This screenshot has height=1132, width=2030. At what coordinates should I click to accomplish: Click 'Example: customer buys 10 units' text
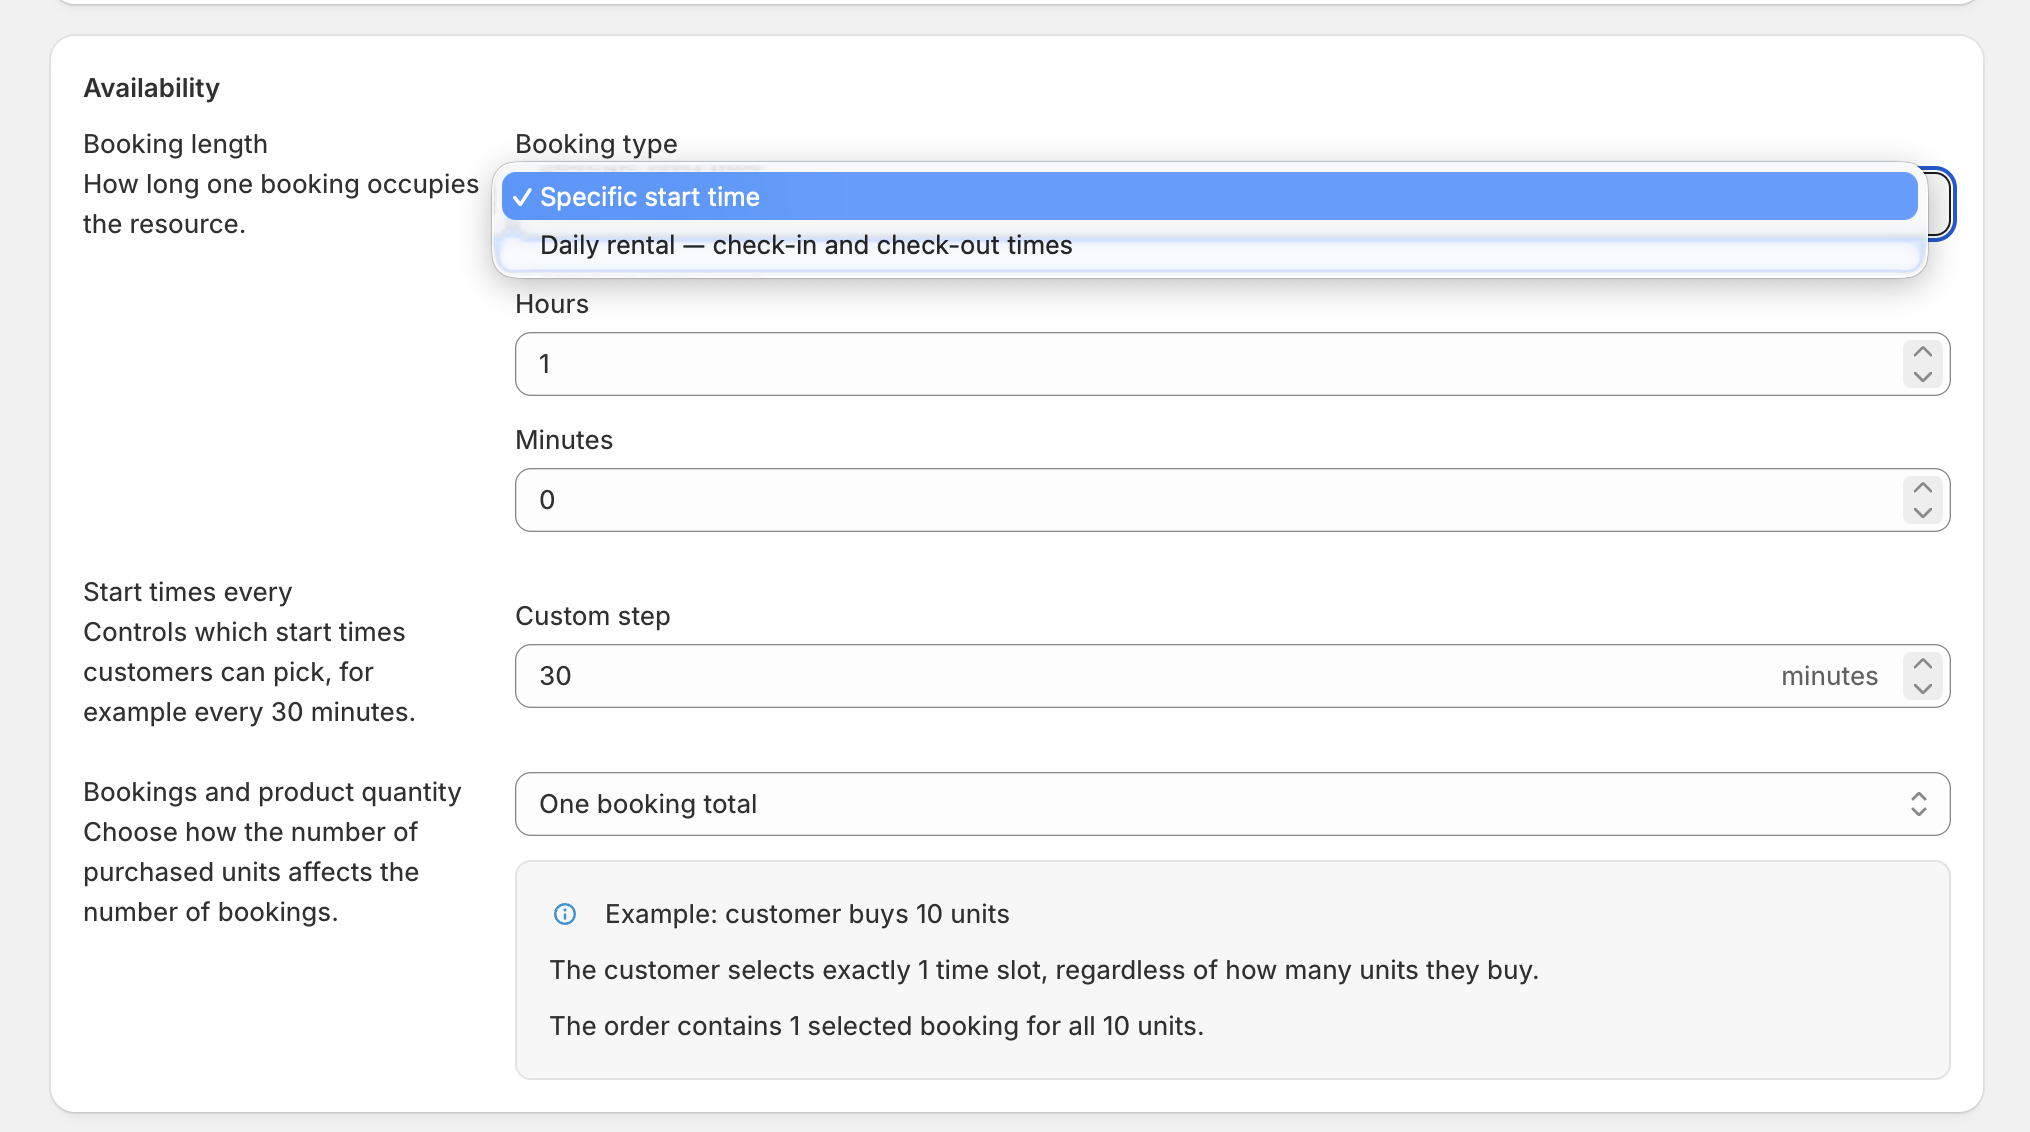point(807,914)
